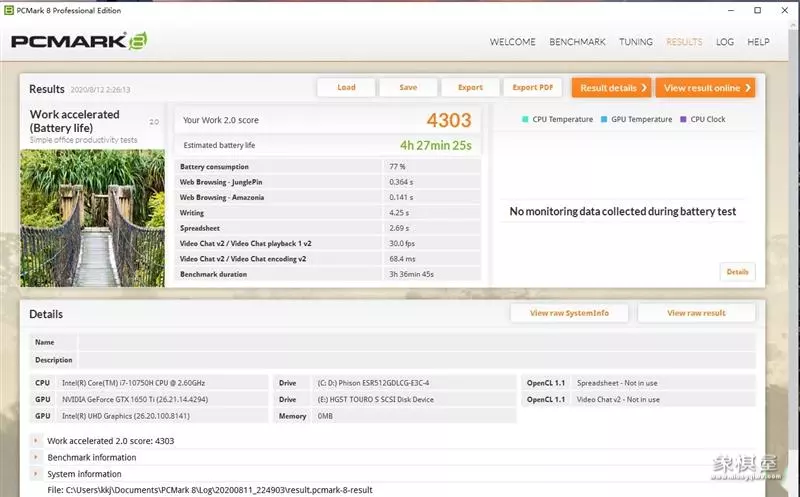Open the LOG tab
Viewport: 800px width, 497px height.
point(725,42)
